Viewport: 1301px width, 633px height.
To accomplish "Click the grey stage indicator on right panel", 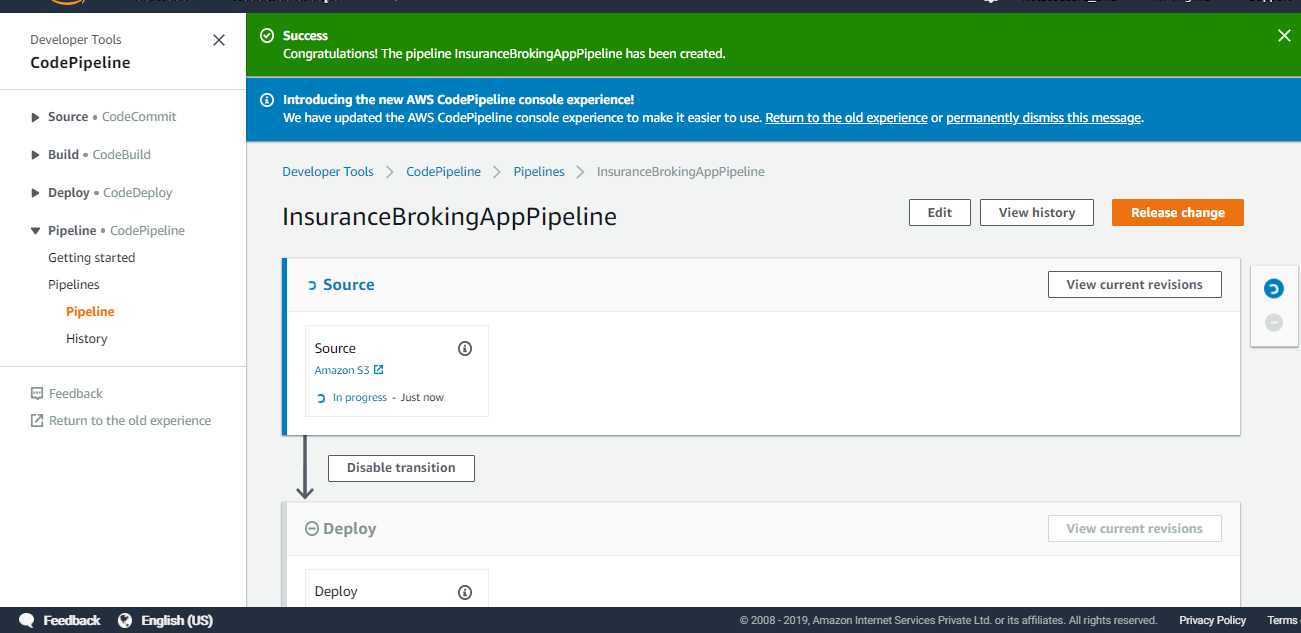I will click(1273, 322).
